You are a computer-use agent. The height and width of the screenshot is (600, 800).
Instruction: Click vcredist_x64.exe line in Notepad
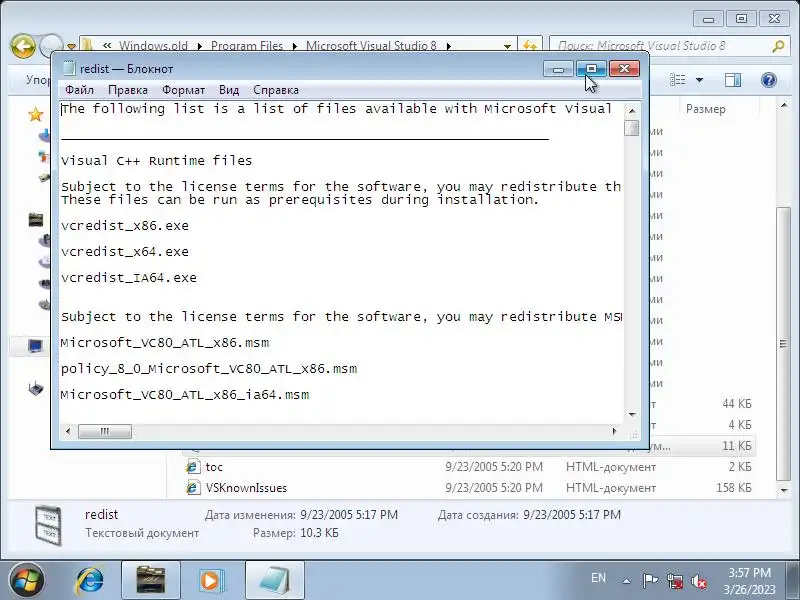[x=125, y=252]
